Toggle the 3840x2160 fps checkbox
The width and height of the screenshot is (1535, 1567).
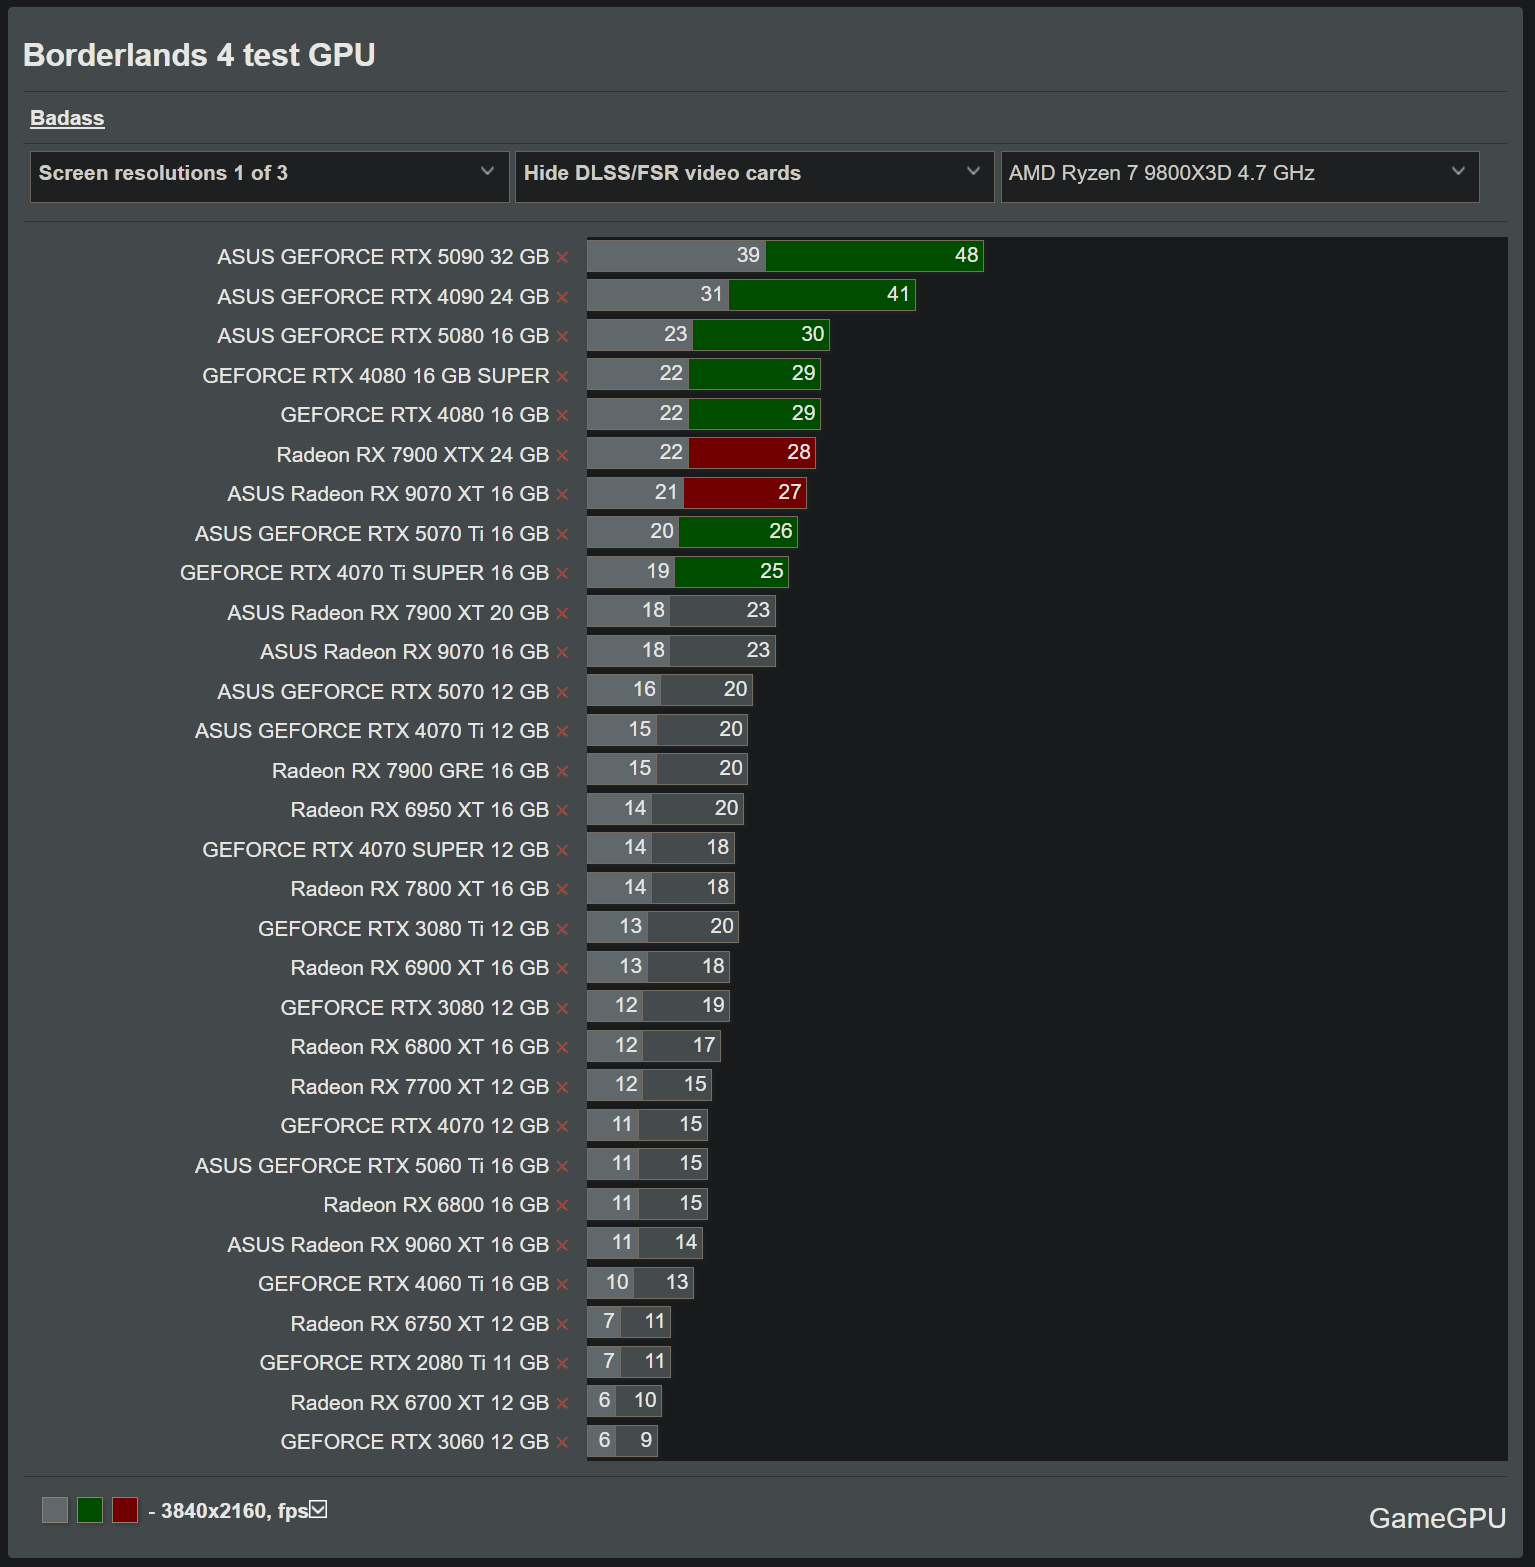(318, 1509)
